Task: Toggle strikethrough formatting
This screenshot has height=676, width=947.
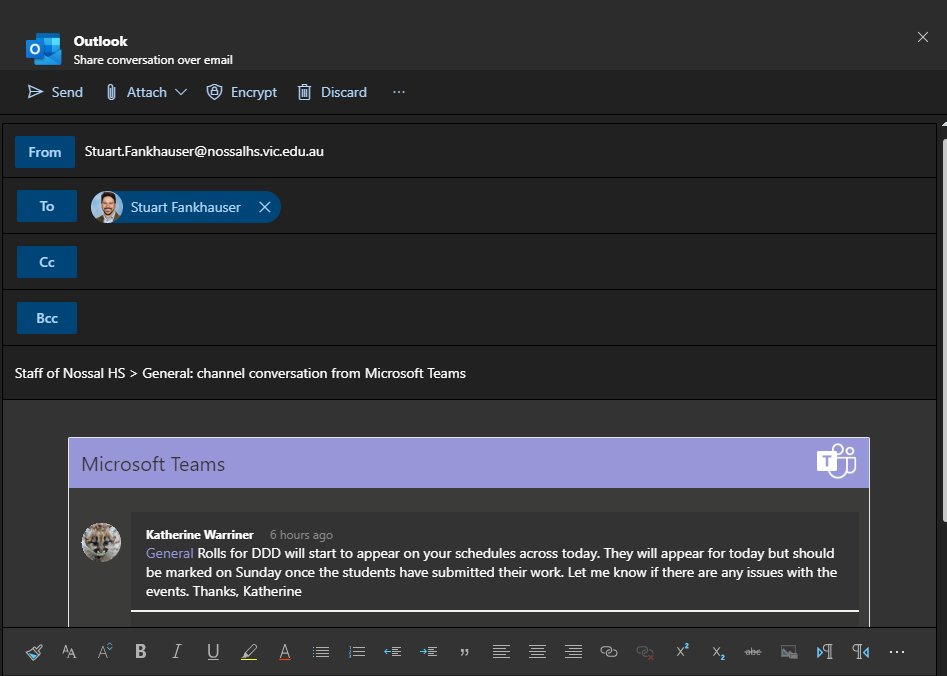Action: (753, 651)
